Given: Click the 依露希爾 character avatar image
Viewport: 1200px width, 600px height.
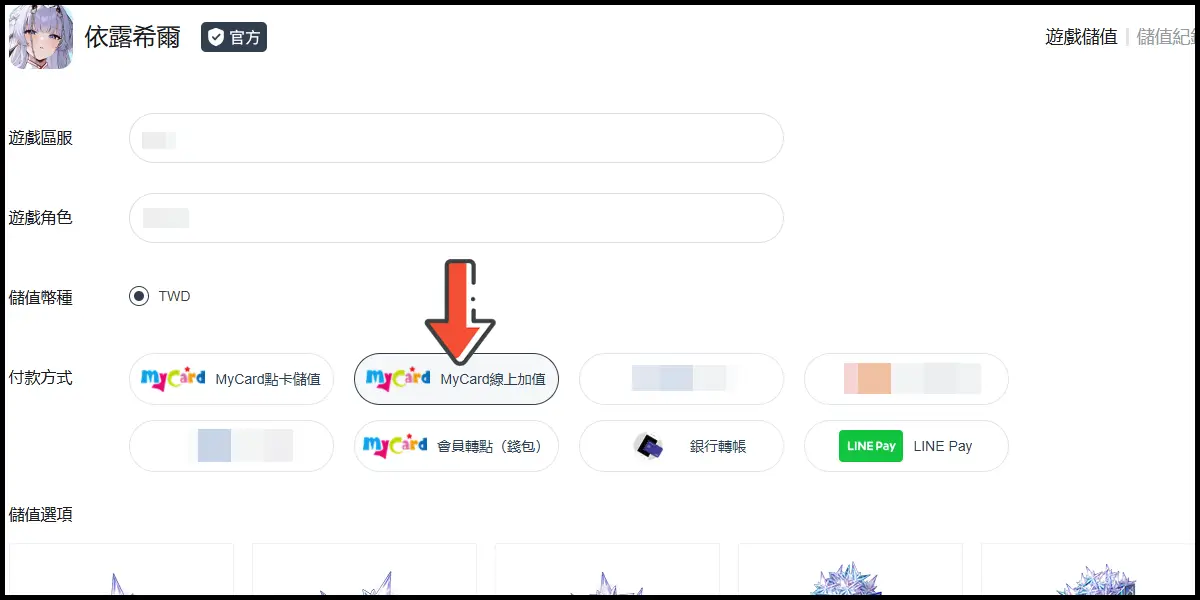Looking at the screenshot, I should [x=40, y=37].
